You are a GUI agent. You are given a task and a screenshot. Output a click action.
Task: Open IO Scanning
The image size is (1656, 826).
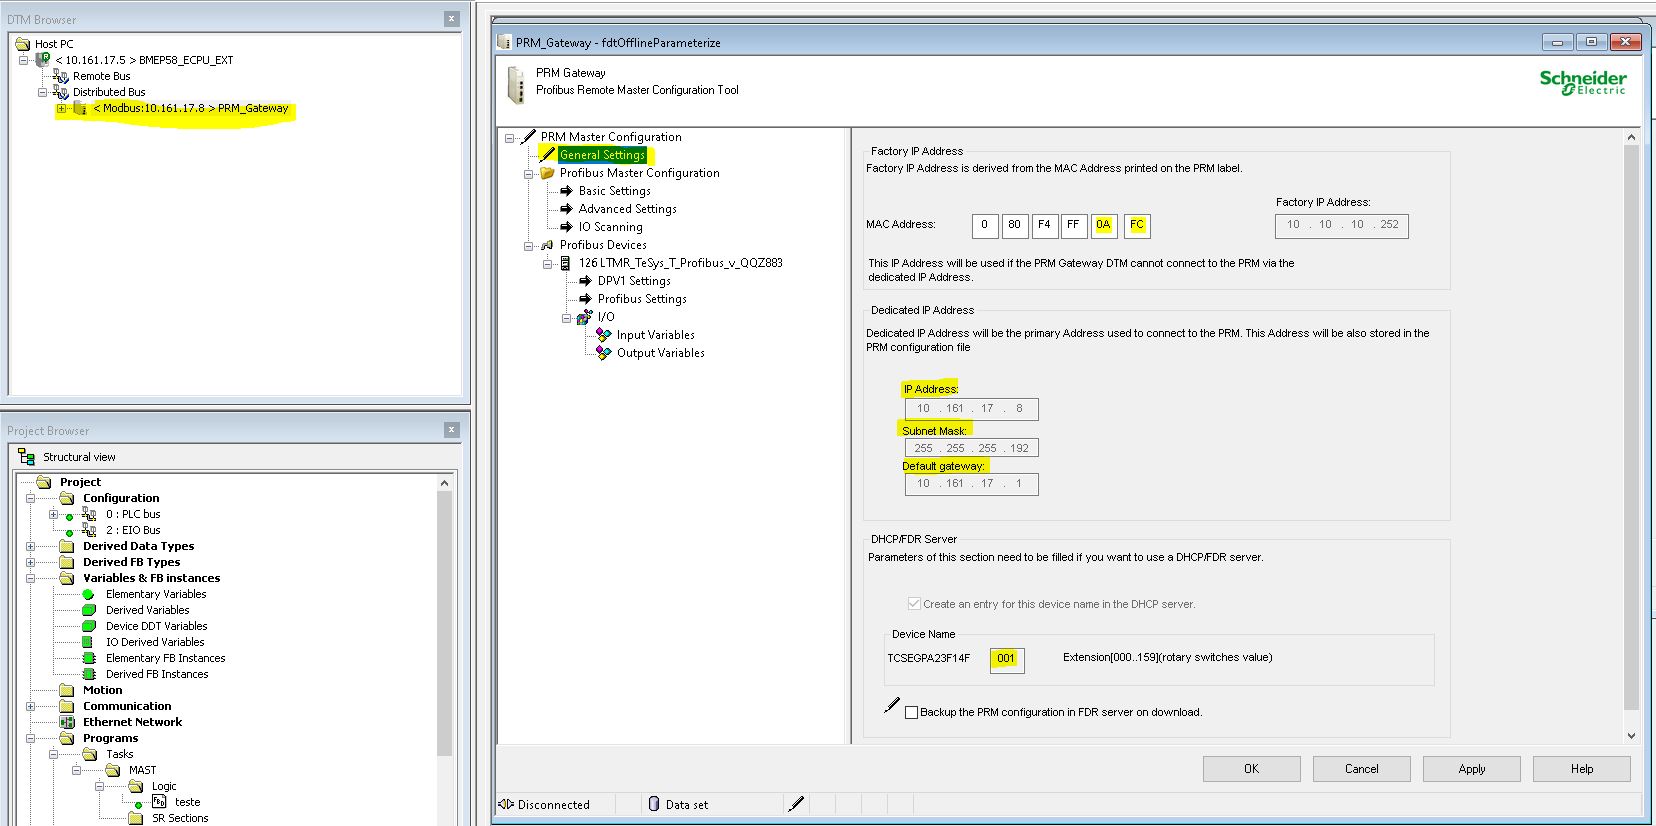[x=610, y=227]
